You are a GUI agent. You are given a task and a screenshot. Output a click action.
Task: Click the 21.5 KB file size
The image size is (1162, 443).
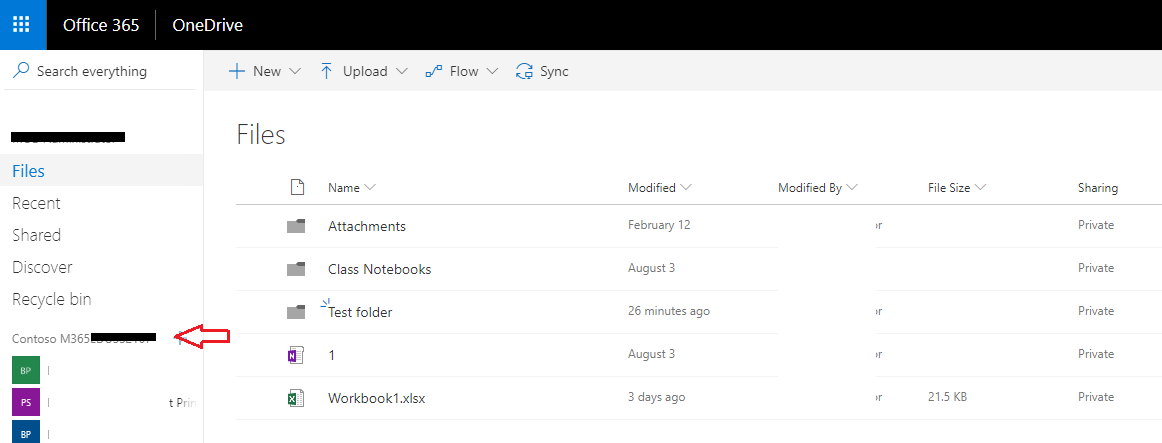[947, 396]
